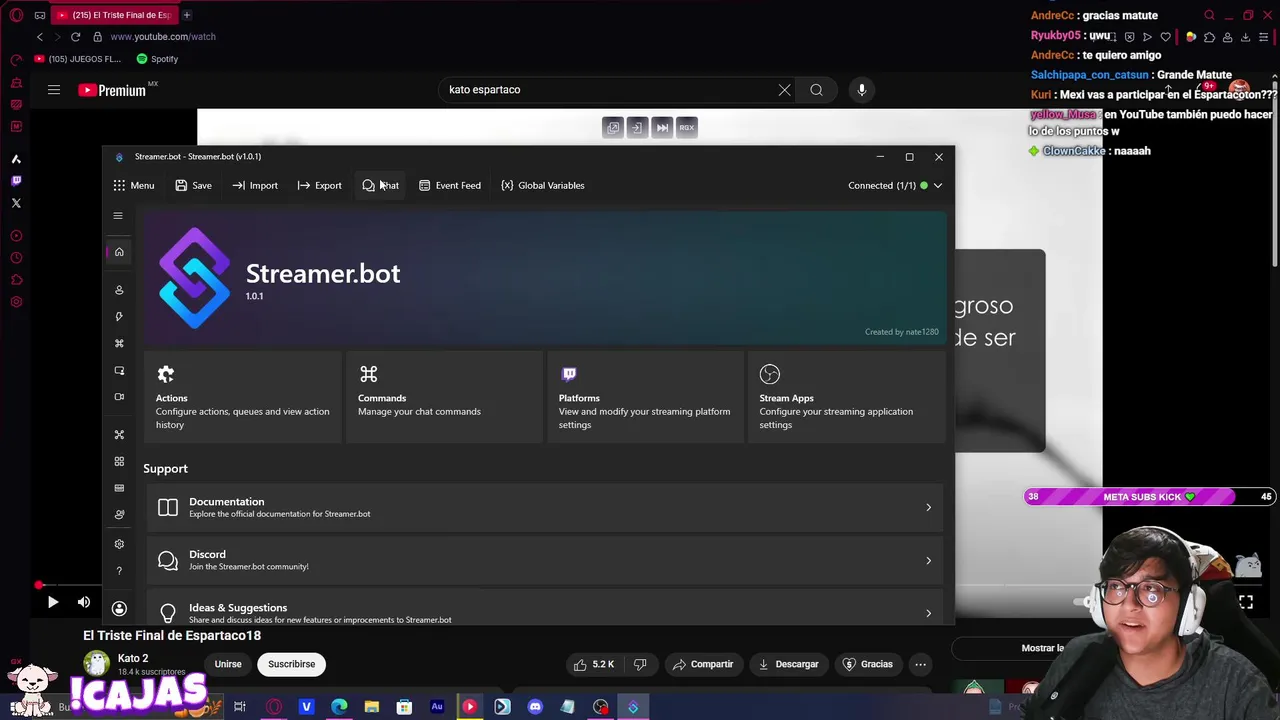This screenshot has height=720, width=1280.
Task: Open the Stream Apps card
Action: point(846,397)
